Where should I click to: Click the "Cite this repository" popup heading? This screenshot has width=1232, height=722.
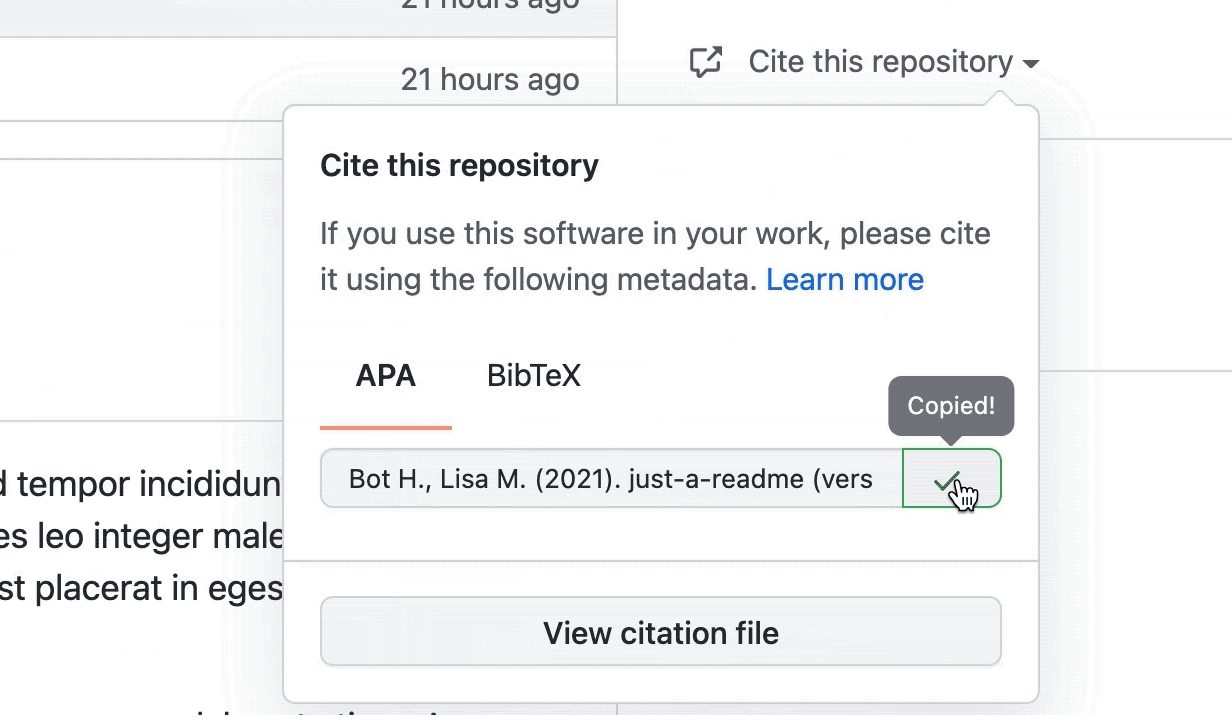(x=460, y=165)
